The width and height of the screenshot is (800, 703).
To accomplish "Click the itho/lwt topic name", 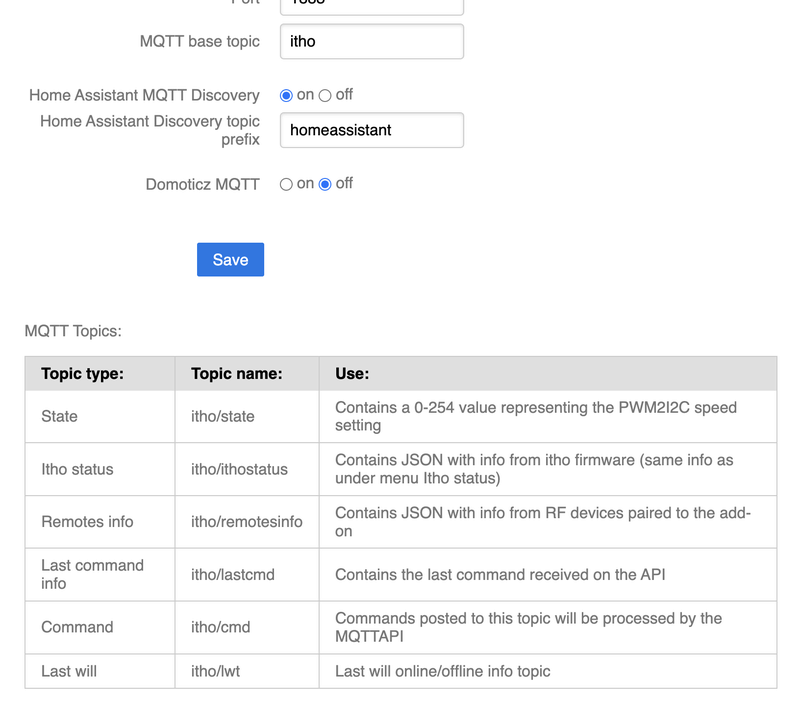I will coord(216,671).
